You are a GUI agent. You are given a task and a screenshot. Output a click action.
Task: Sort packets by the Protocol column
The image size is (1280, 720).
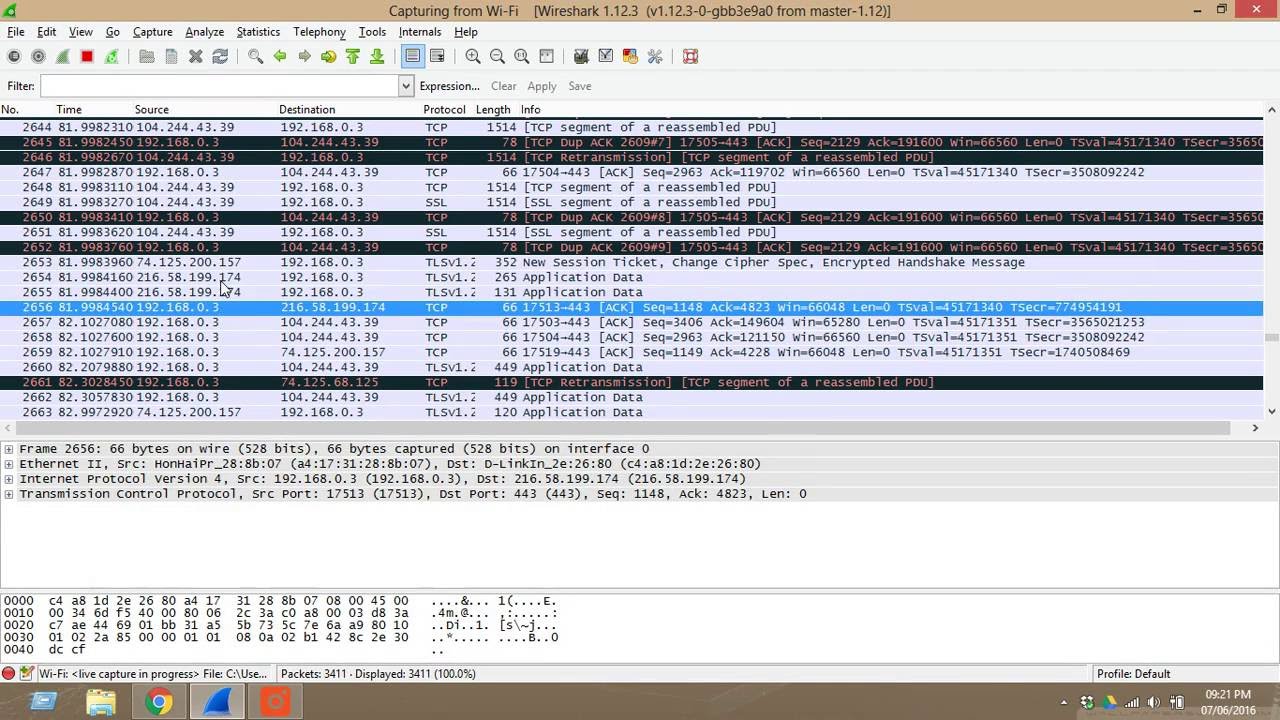click(x=444, y=110)
